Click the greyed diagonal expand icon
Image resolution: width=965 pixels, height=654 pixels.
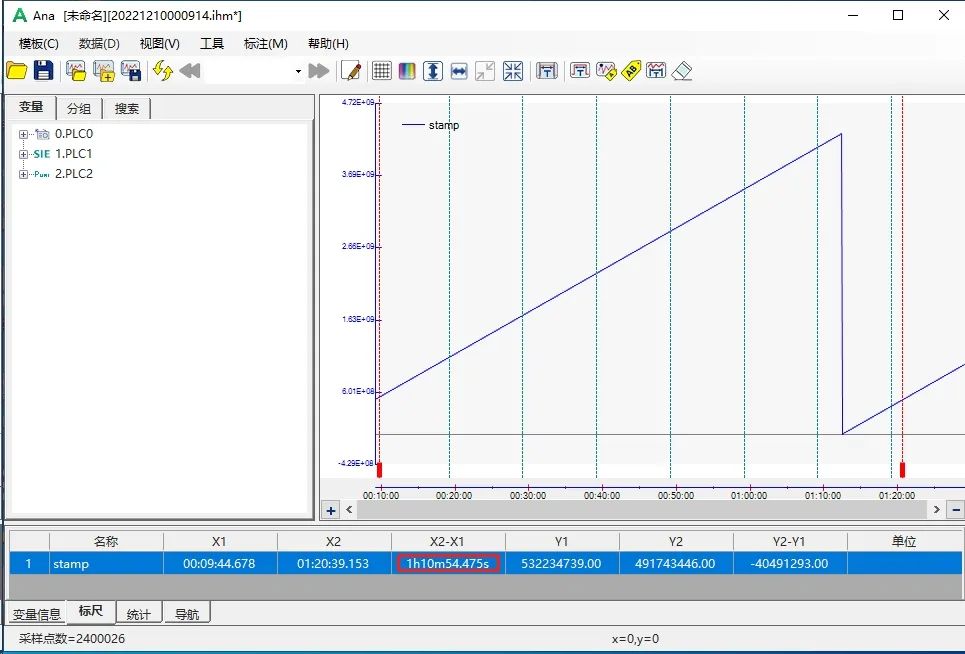tap(485, 71)
